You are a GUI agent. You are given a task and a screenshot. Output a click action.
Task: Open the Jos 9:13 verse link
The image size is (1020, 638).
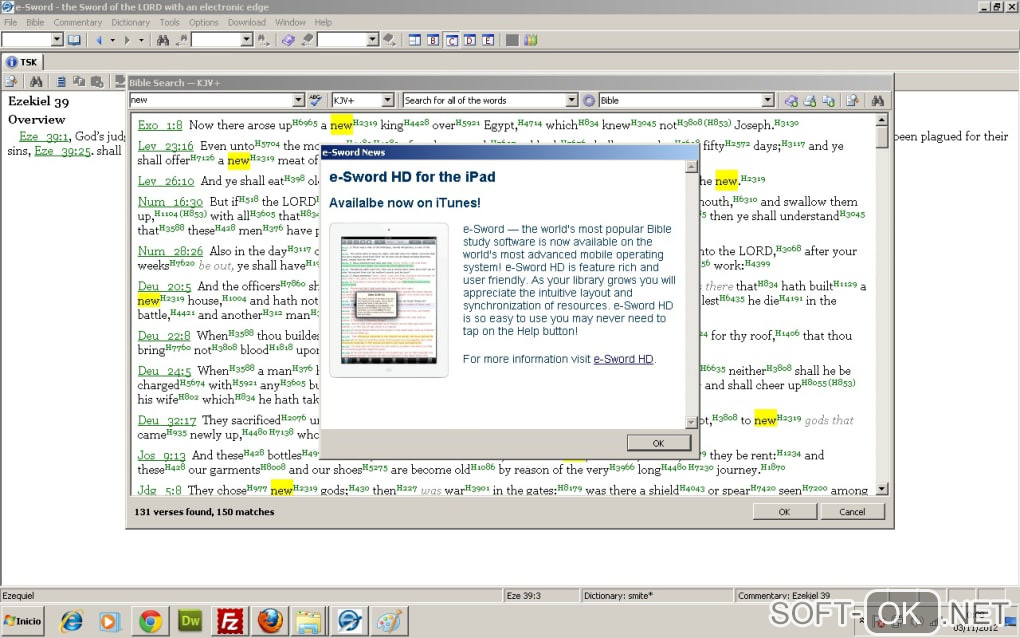point(161,455)
